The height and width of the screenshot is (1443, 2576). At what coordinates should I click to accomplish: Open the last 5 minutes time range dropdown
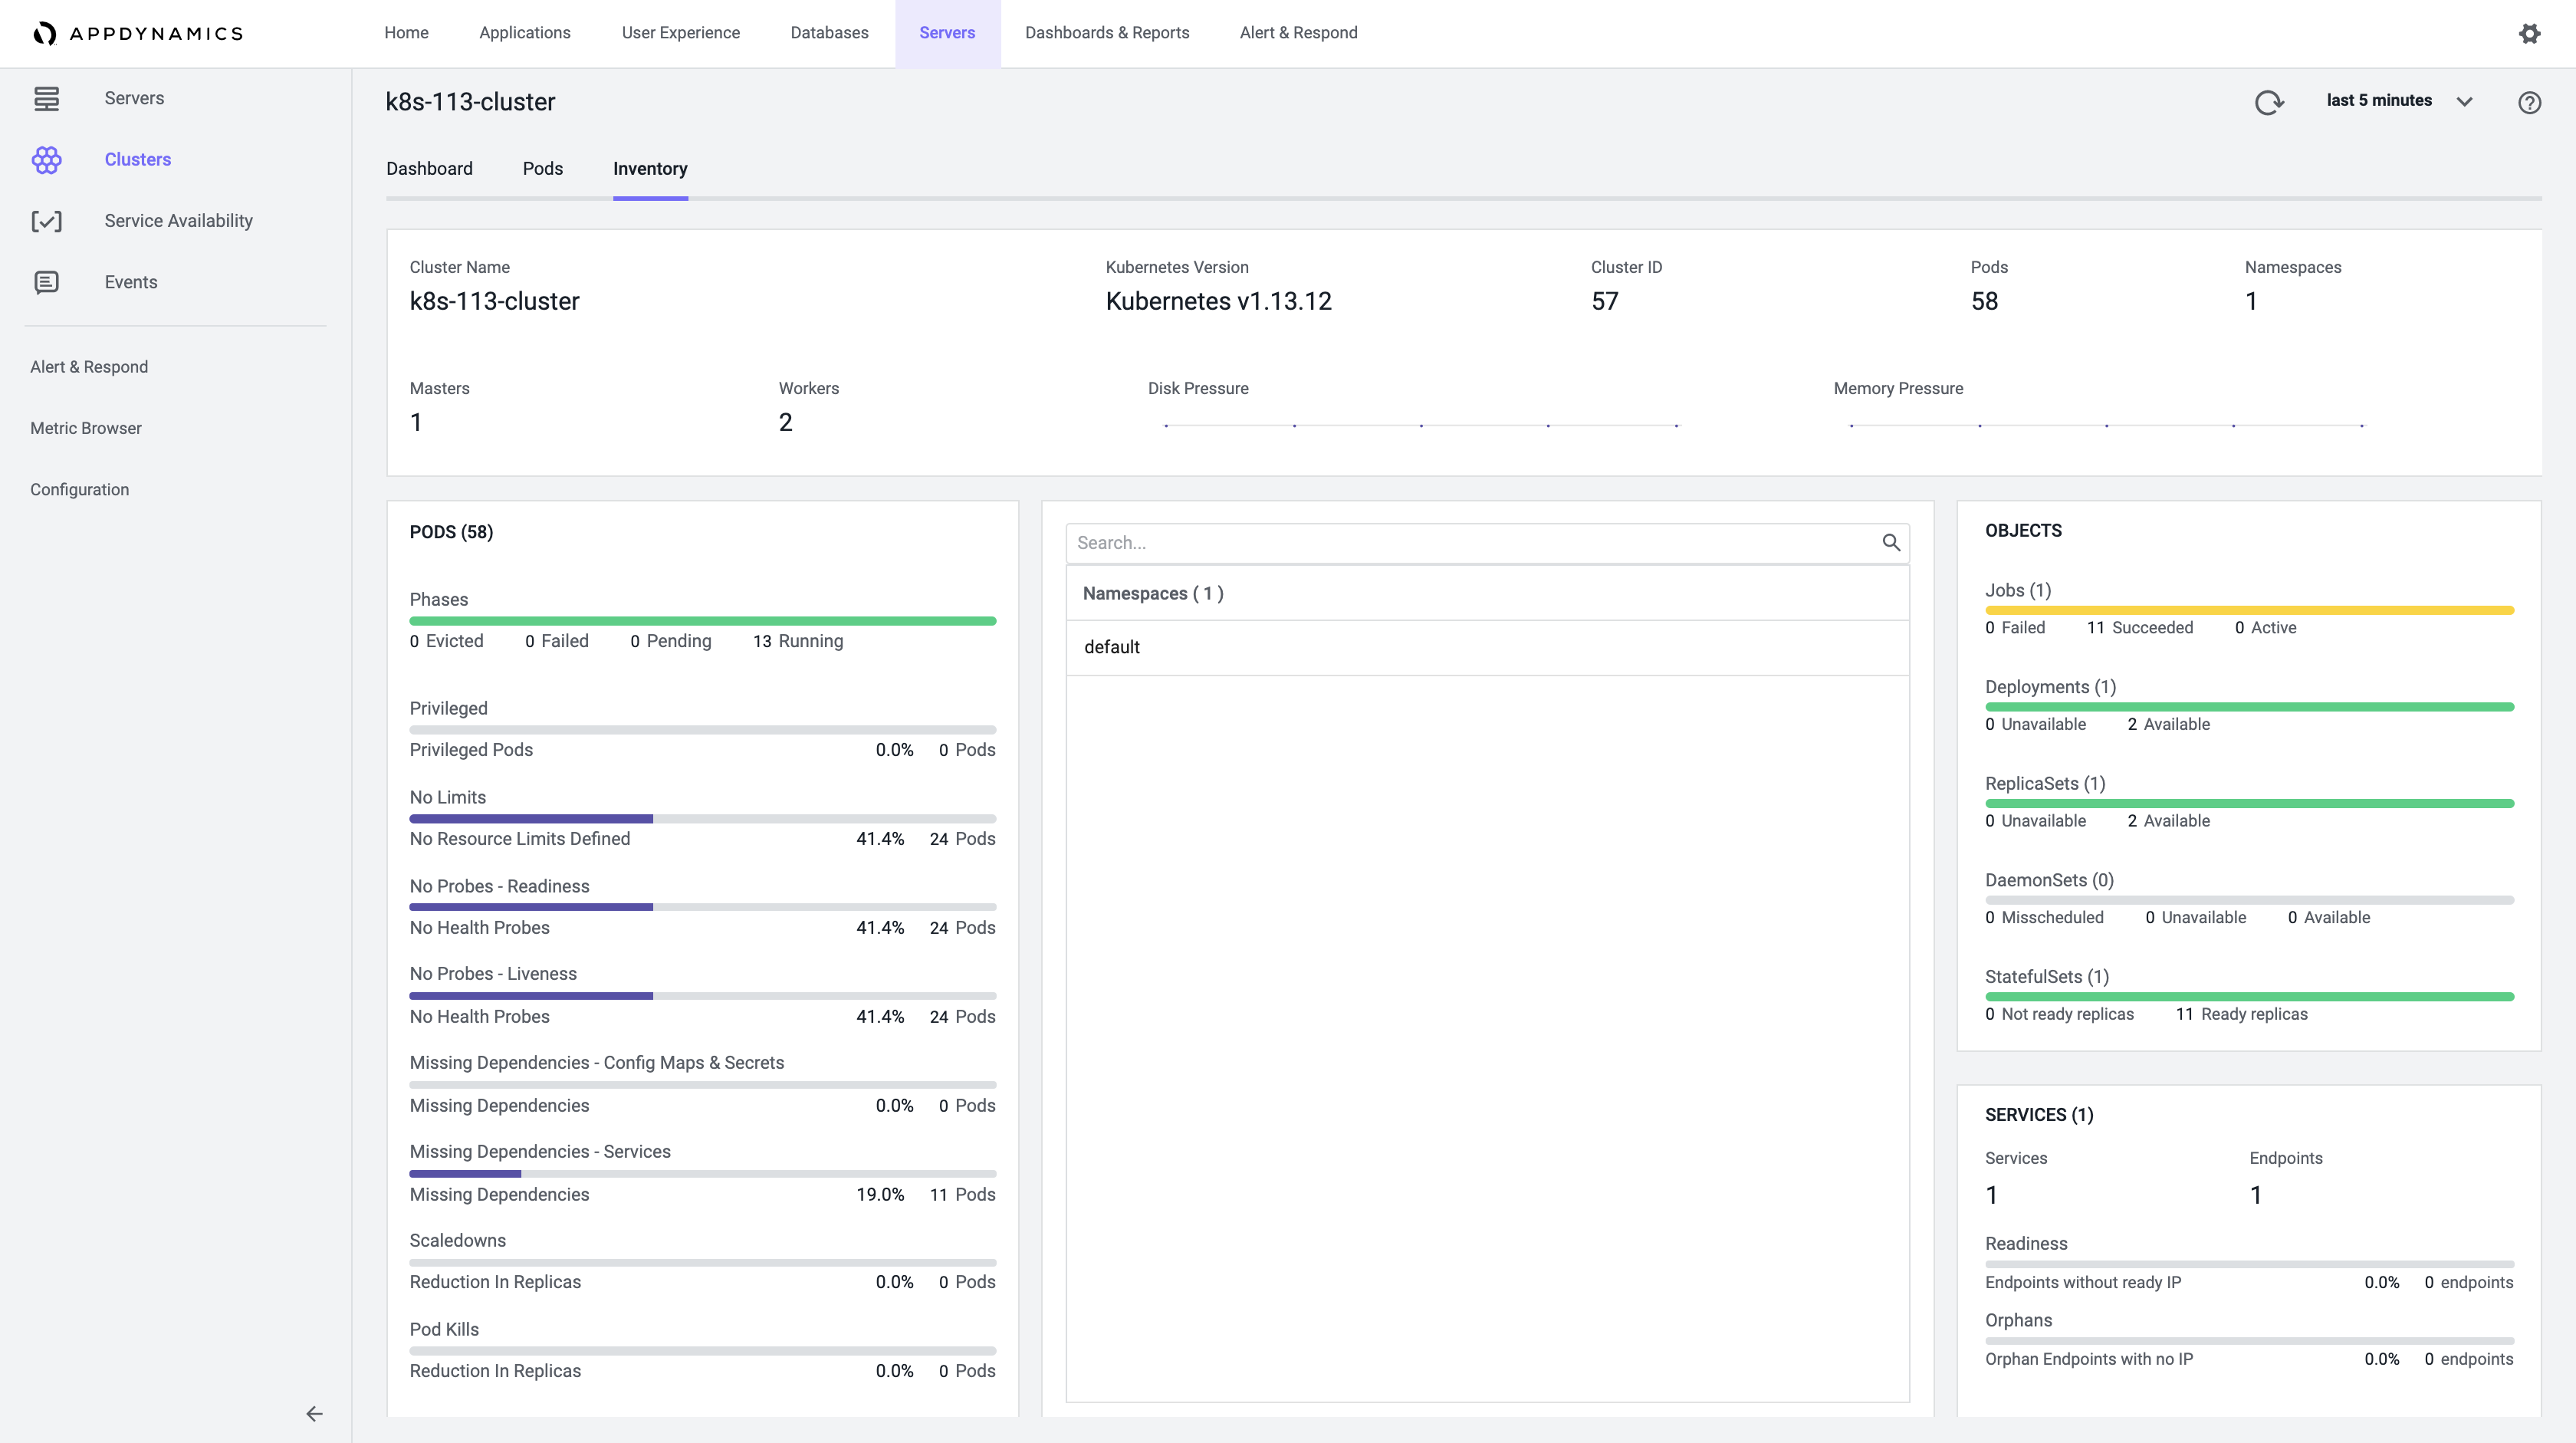click(2399, 100)
